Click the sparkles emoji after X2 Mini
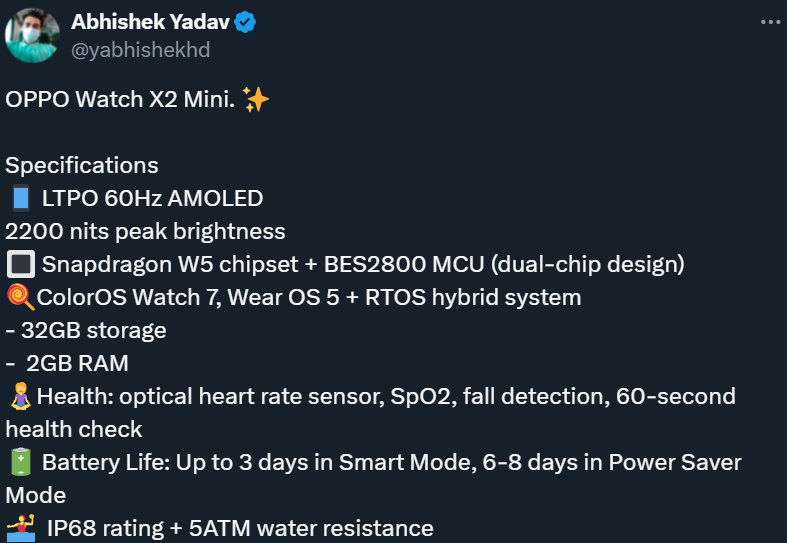The width and height of the screenshot is (787, 543). tap(256, 99)
